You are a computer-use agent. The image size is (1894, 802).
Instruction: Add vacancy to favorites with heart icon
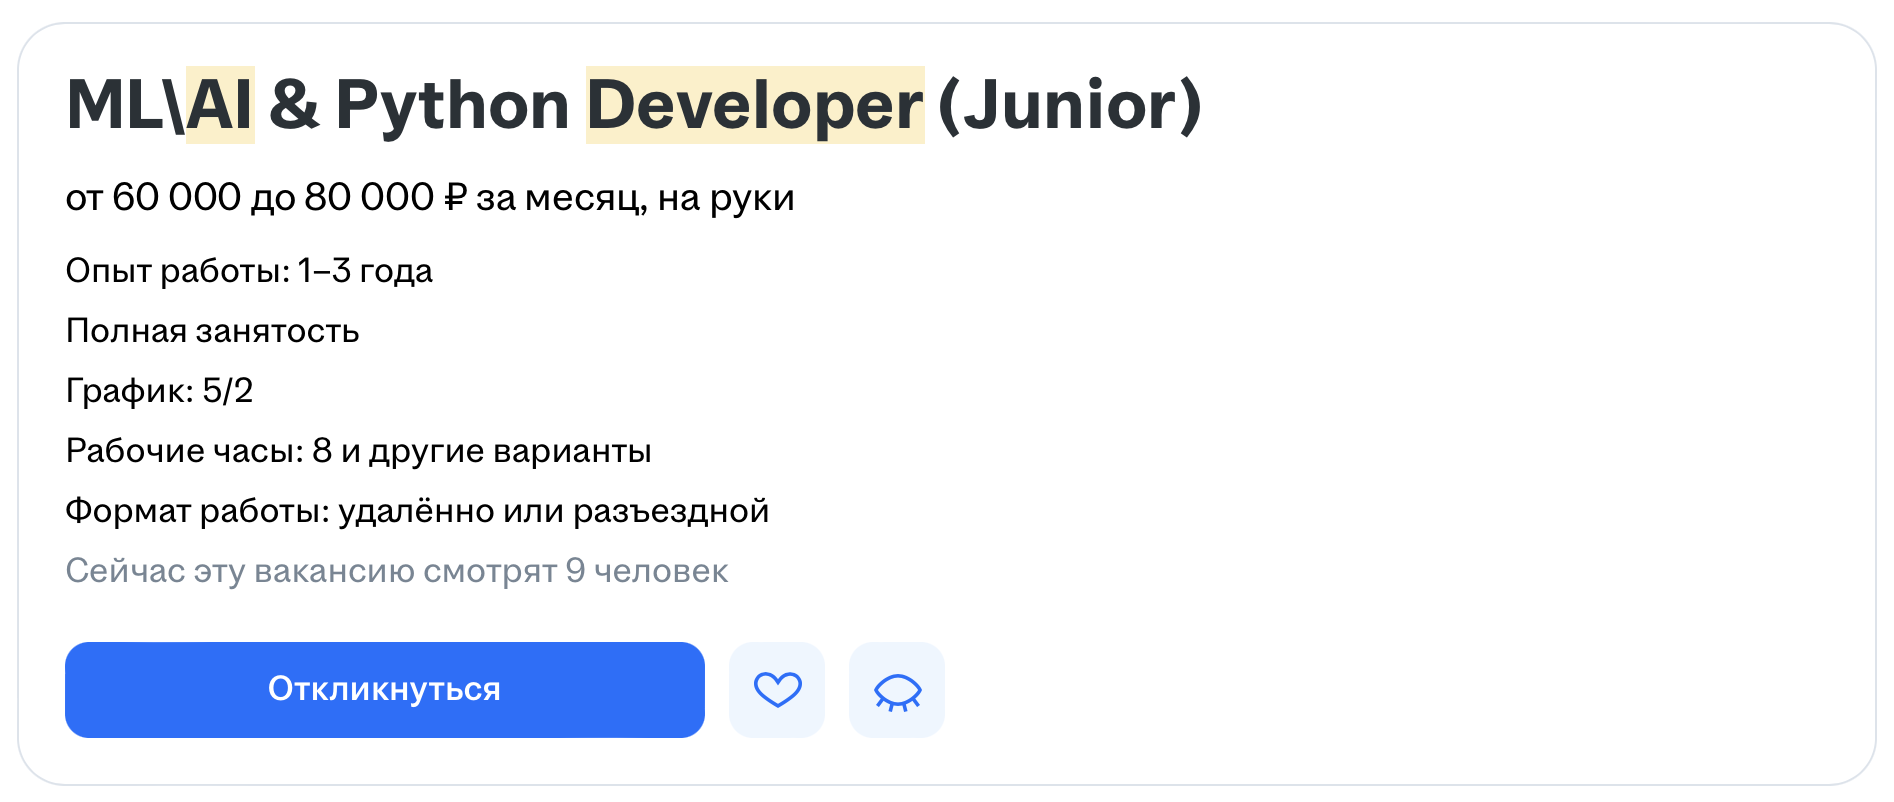pos(777,690)
